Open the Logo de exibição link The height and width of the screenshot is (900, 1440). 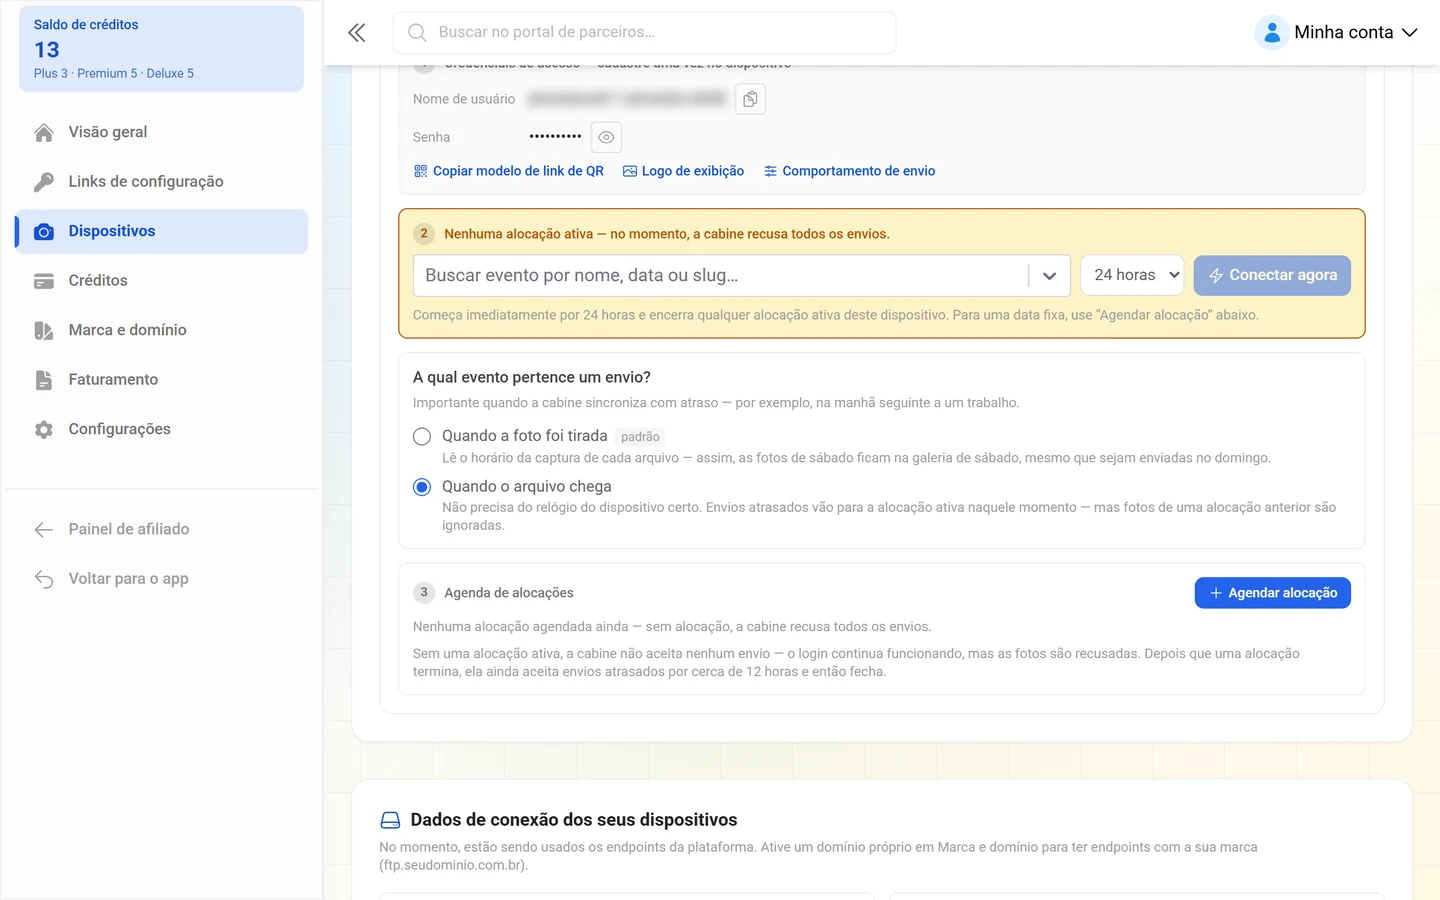(684, 171)
